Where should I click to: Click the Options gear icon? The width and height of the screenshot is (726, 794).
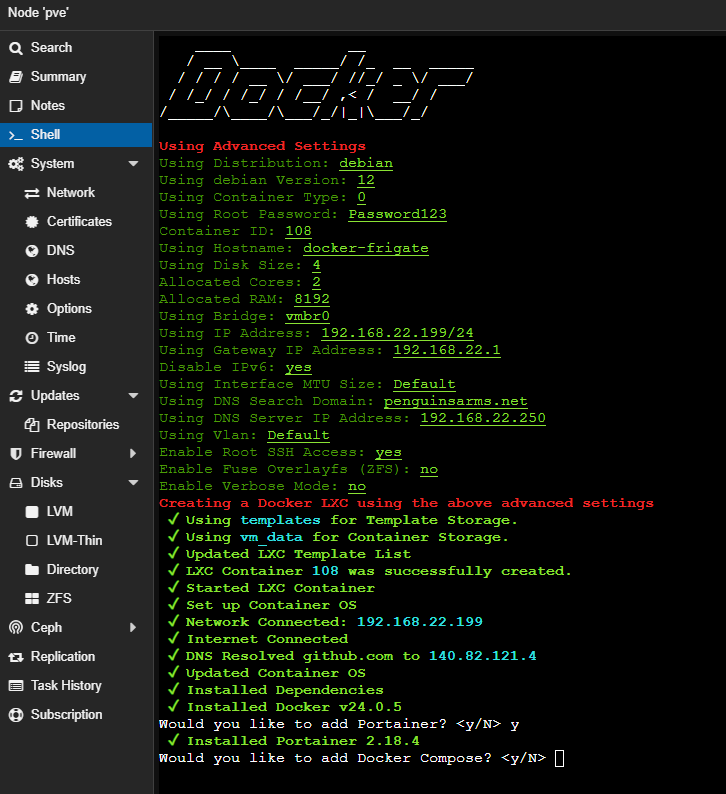32,309
